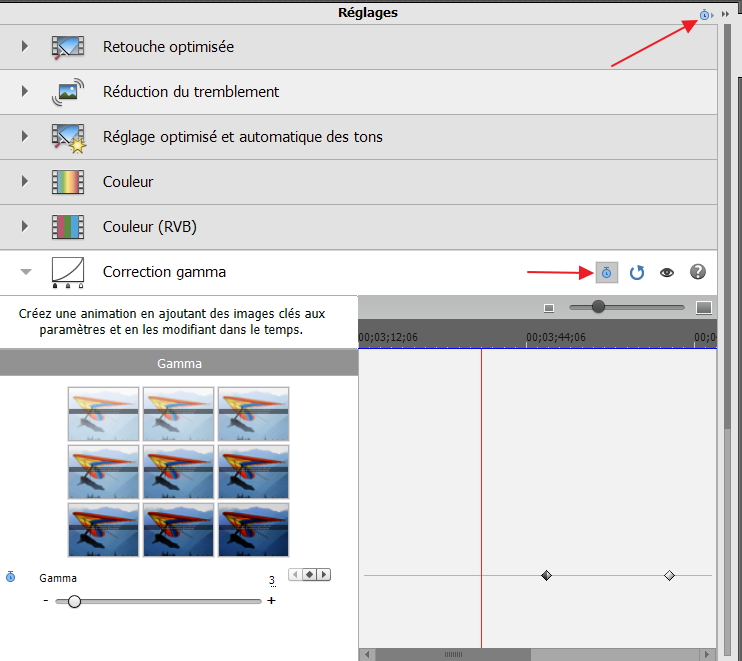Click the Gamma value 3
The width and height of the screenshot is (742, 661).
click(272, 580)
